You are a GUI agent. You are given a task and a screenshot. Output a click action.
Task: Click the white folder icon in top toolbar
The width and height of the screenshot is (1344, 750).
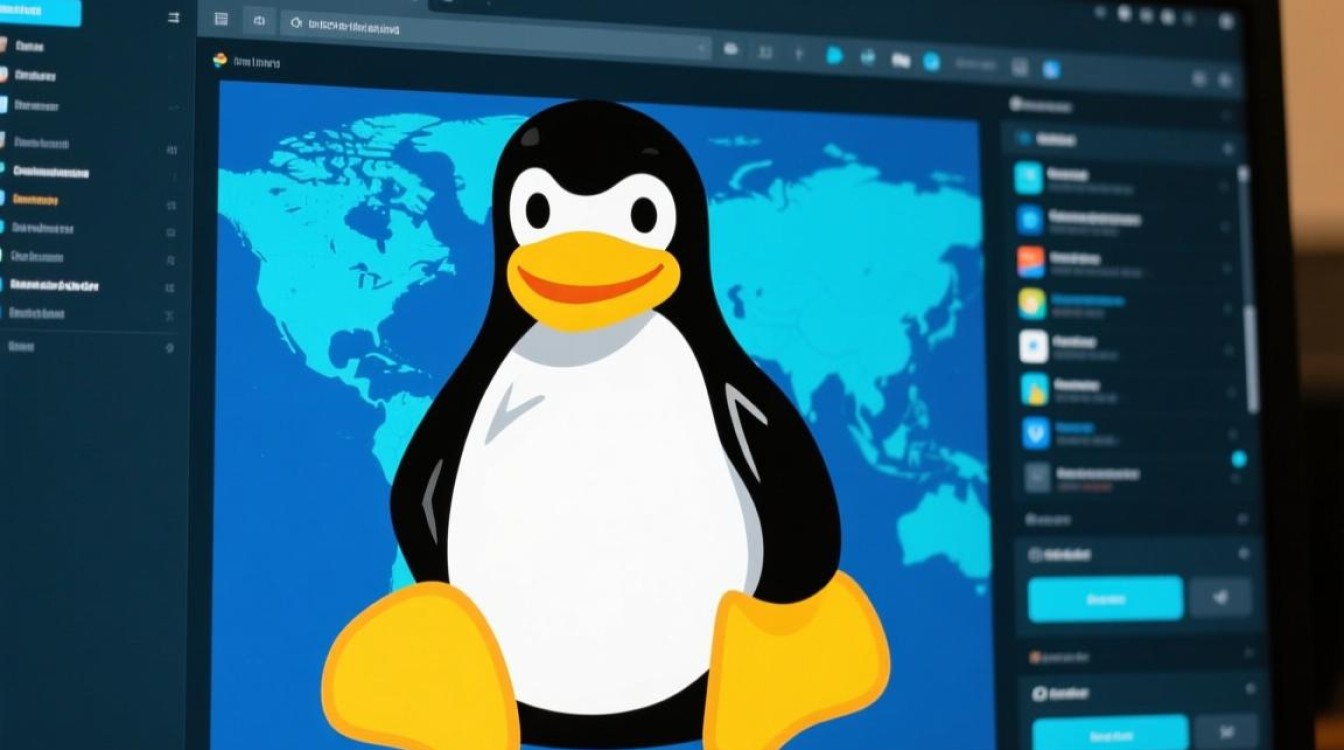pos(900,60)
